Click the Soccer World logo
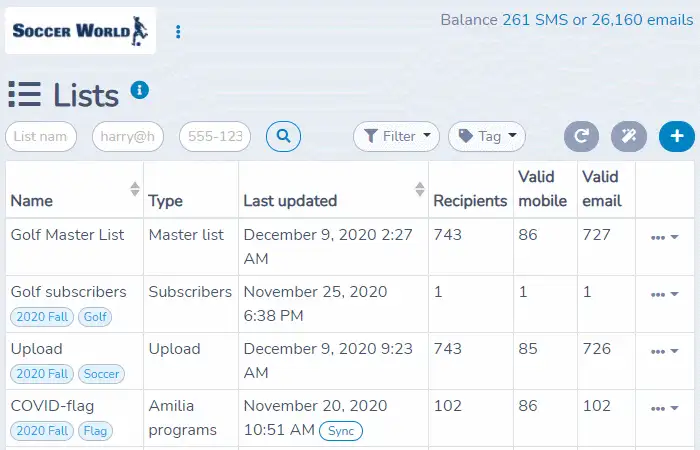Image resolution: width=700 pixels, height=450 pixels. coord(80,31)
